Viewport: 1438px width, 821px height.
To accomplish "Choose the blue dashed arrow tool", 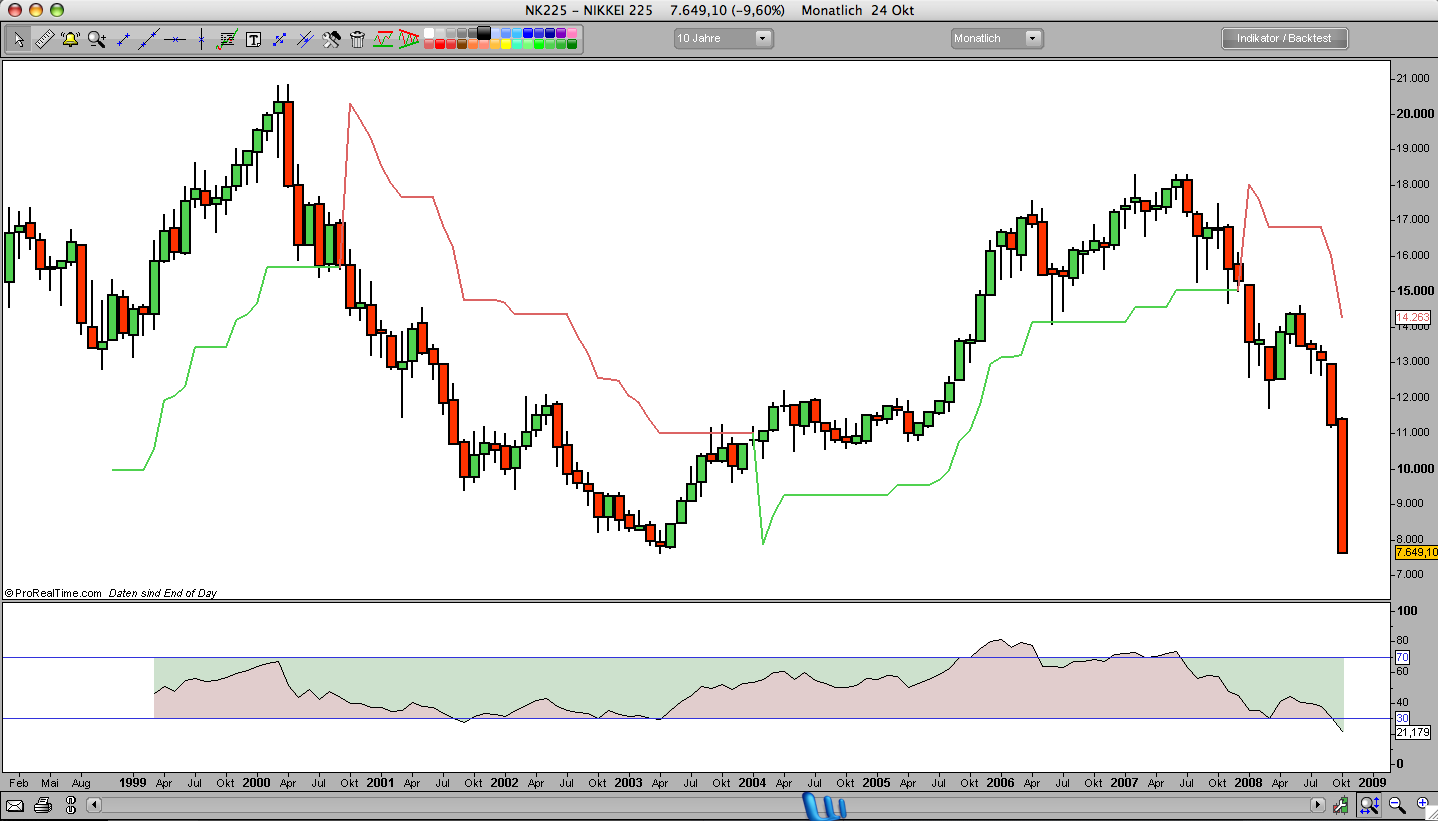I will (x=279, y=39).
